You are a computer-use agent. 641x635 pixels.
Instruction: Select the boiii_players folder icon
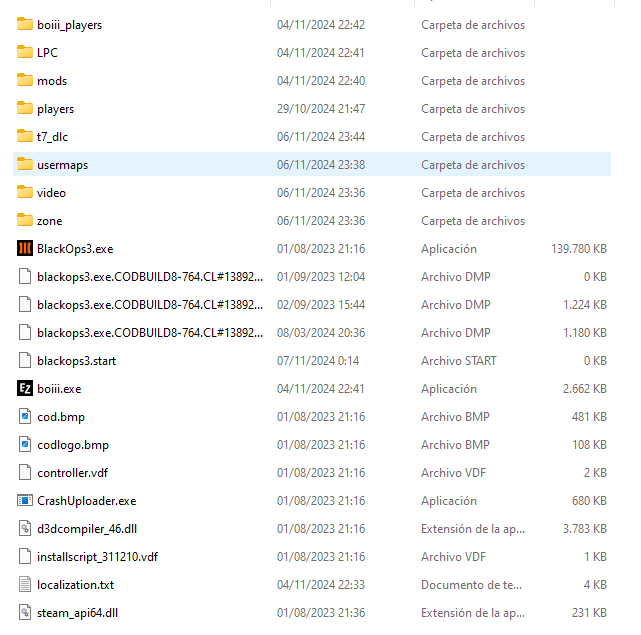point(25,25)
